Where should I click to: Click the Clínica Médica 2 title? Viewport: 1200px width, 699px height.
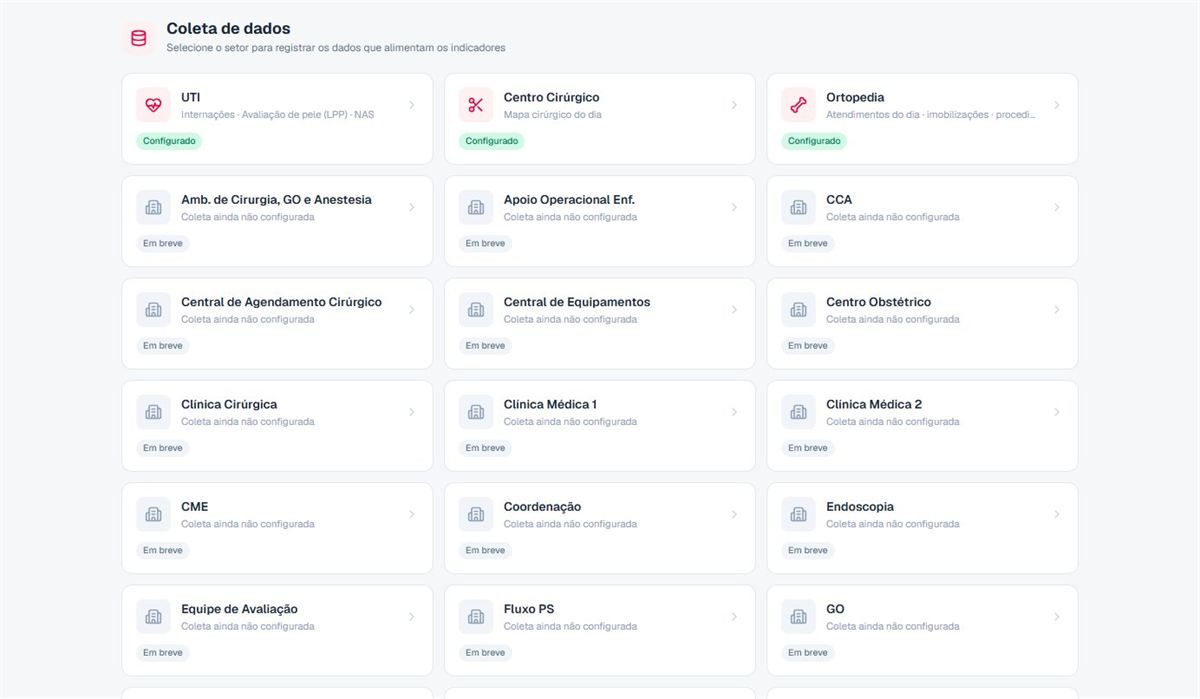[x=874, y=404]
